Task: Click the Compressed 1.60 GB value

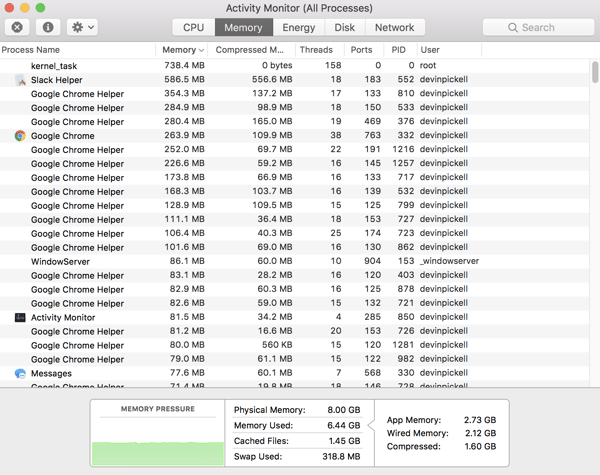Action: 480,446
